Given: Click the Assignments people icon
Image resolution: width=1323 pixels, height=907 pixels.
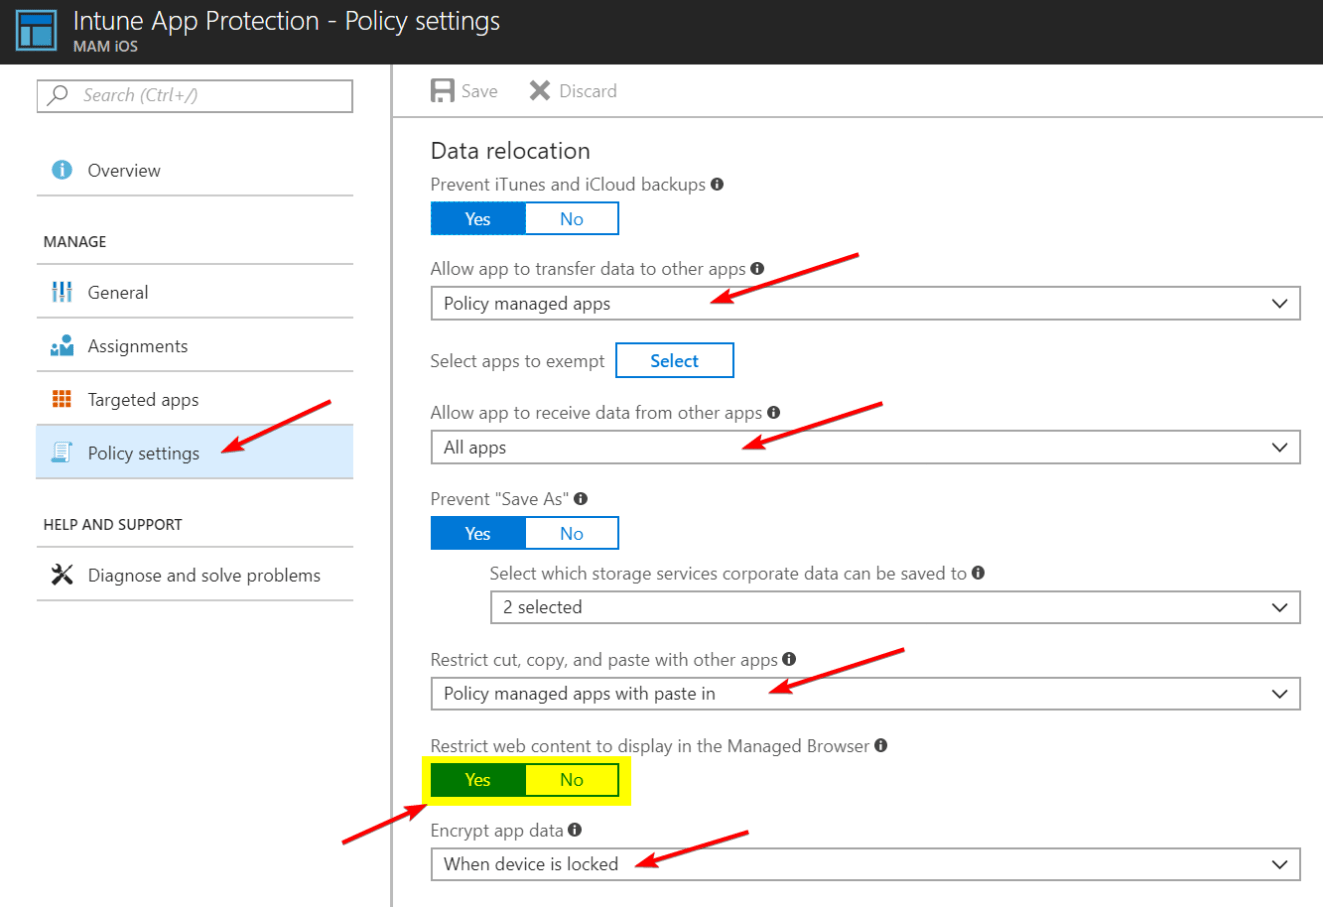Looking at the screenshot, I should (x=62, y=346).
